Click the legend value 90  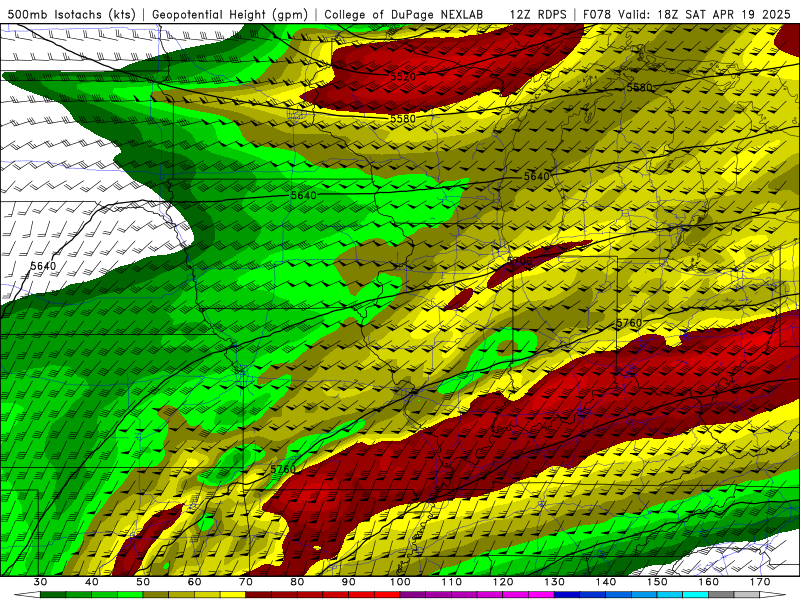[349, 582]
